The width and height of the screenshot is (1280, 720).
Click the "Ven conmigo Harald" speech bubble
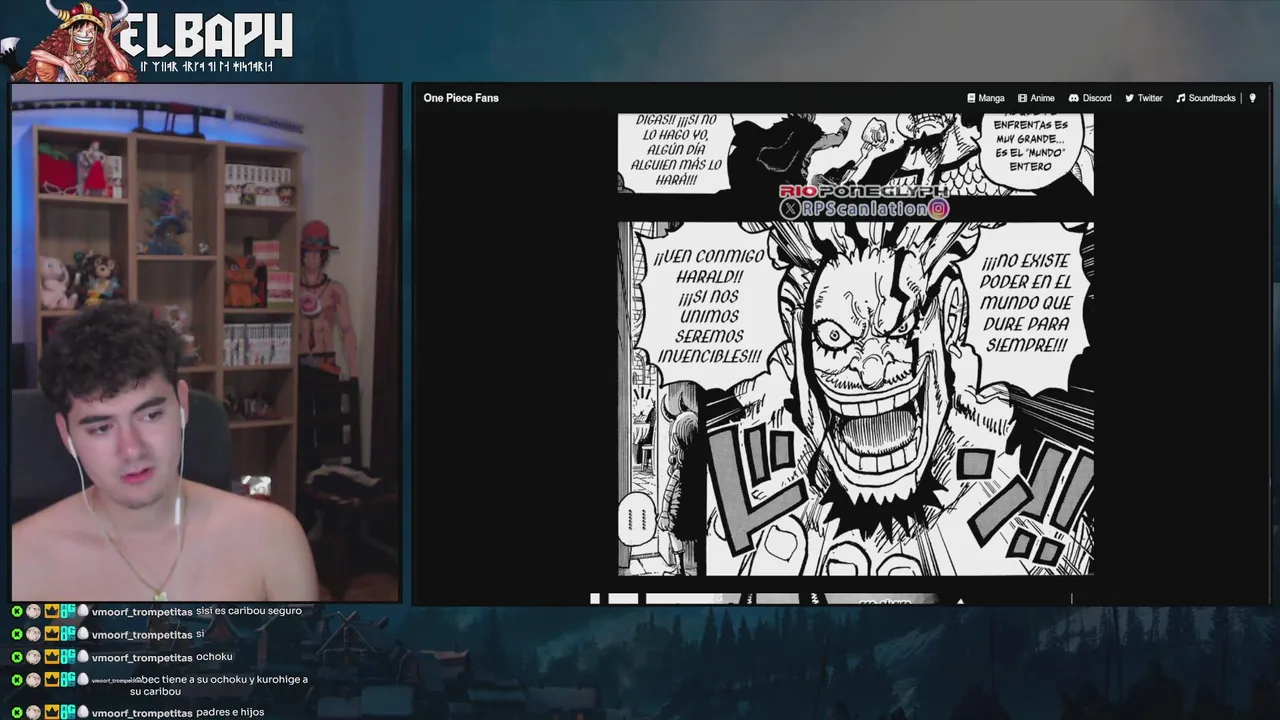(709, 306)
